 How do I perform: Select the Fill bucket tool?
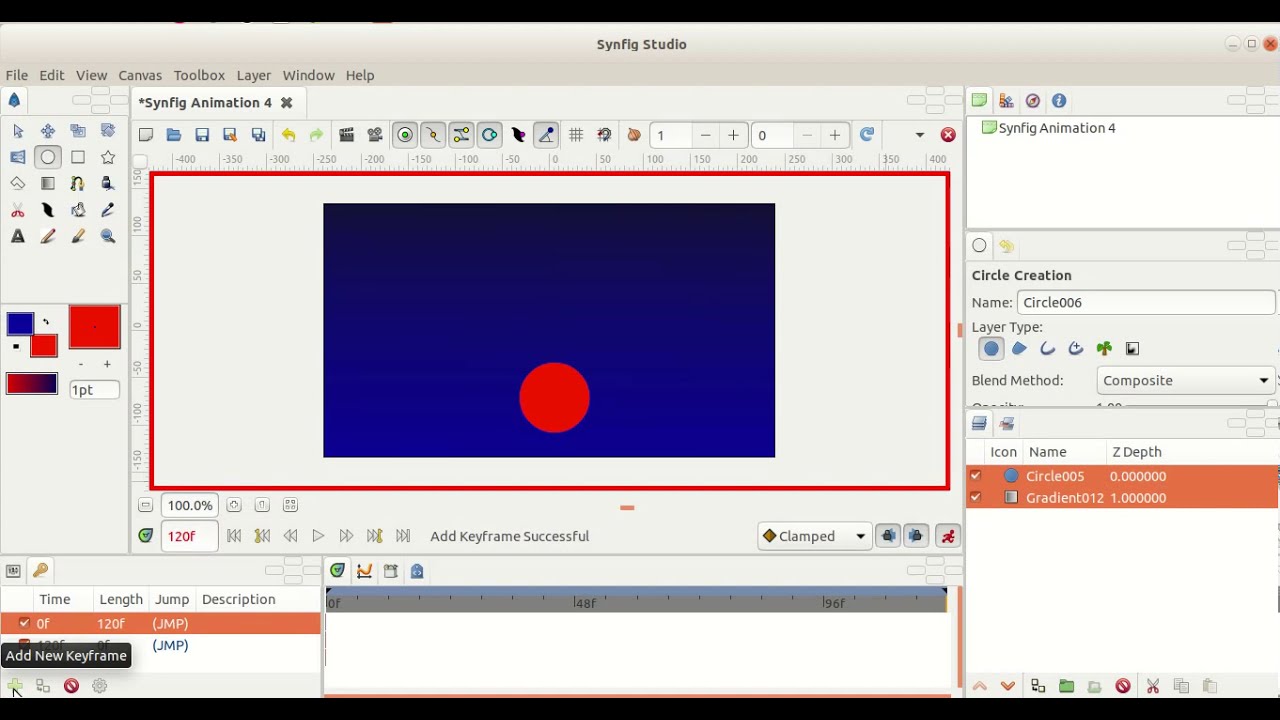tap(78, 210)
